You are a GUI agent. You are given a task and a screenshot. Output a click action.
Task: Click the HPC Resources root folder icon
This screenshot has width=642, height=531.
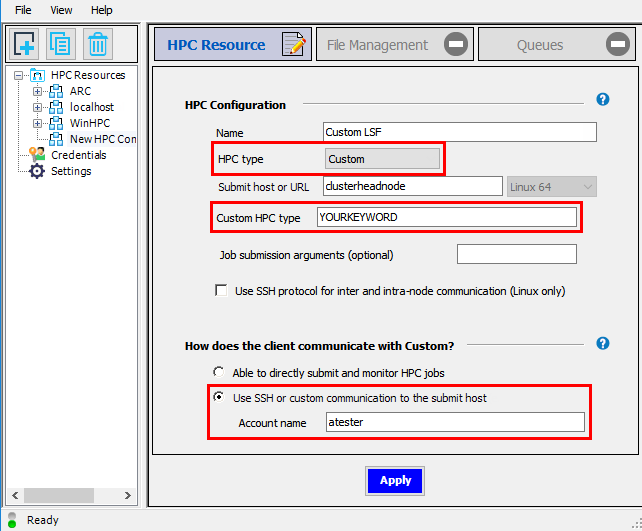(x=38, y=75)
